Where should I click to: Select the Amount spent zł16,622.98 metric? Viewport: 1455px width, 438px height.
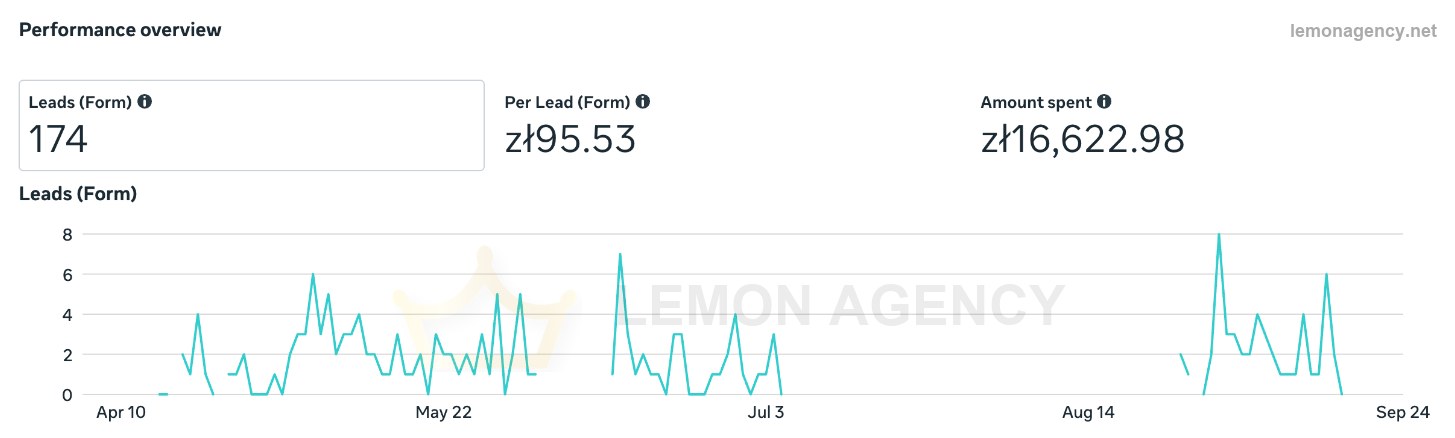coord(1083,139)
